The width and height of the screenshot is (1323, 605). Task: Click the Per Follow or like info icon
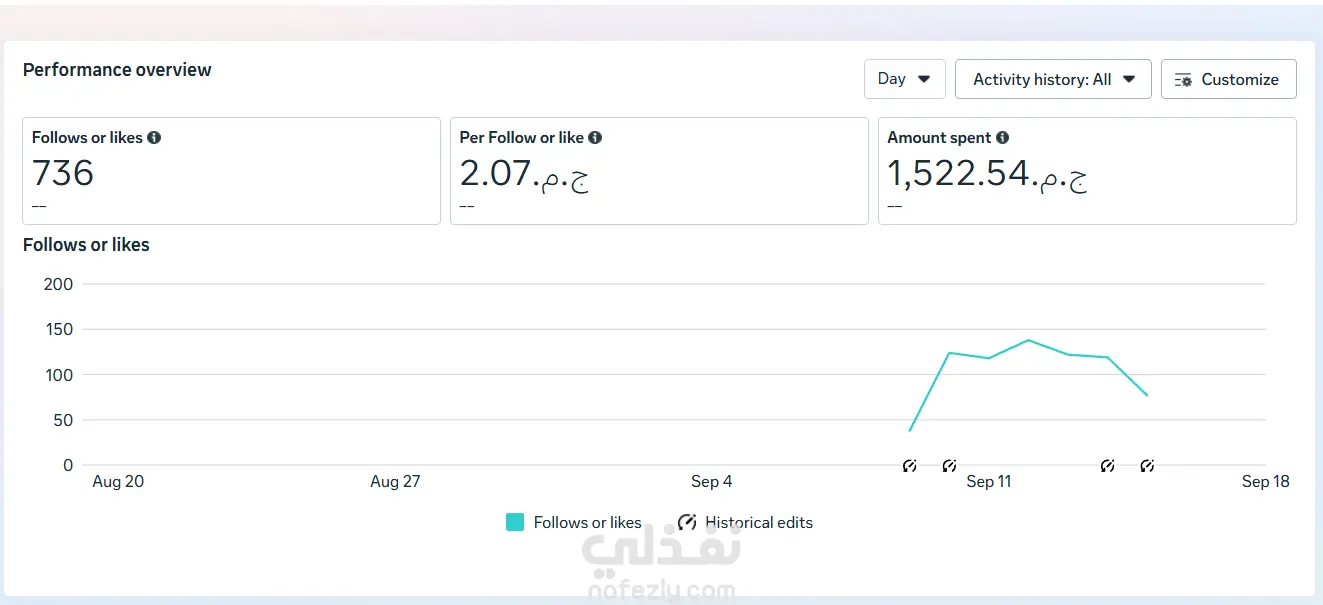(595, 138)
